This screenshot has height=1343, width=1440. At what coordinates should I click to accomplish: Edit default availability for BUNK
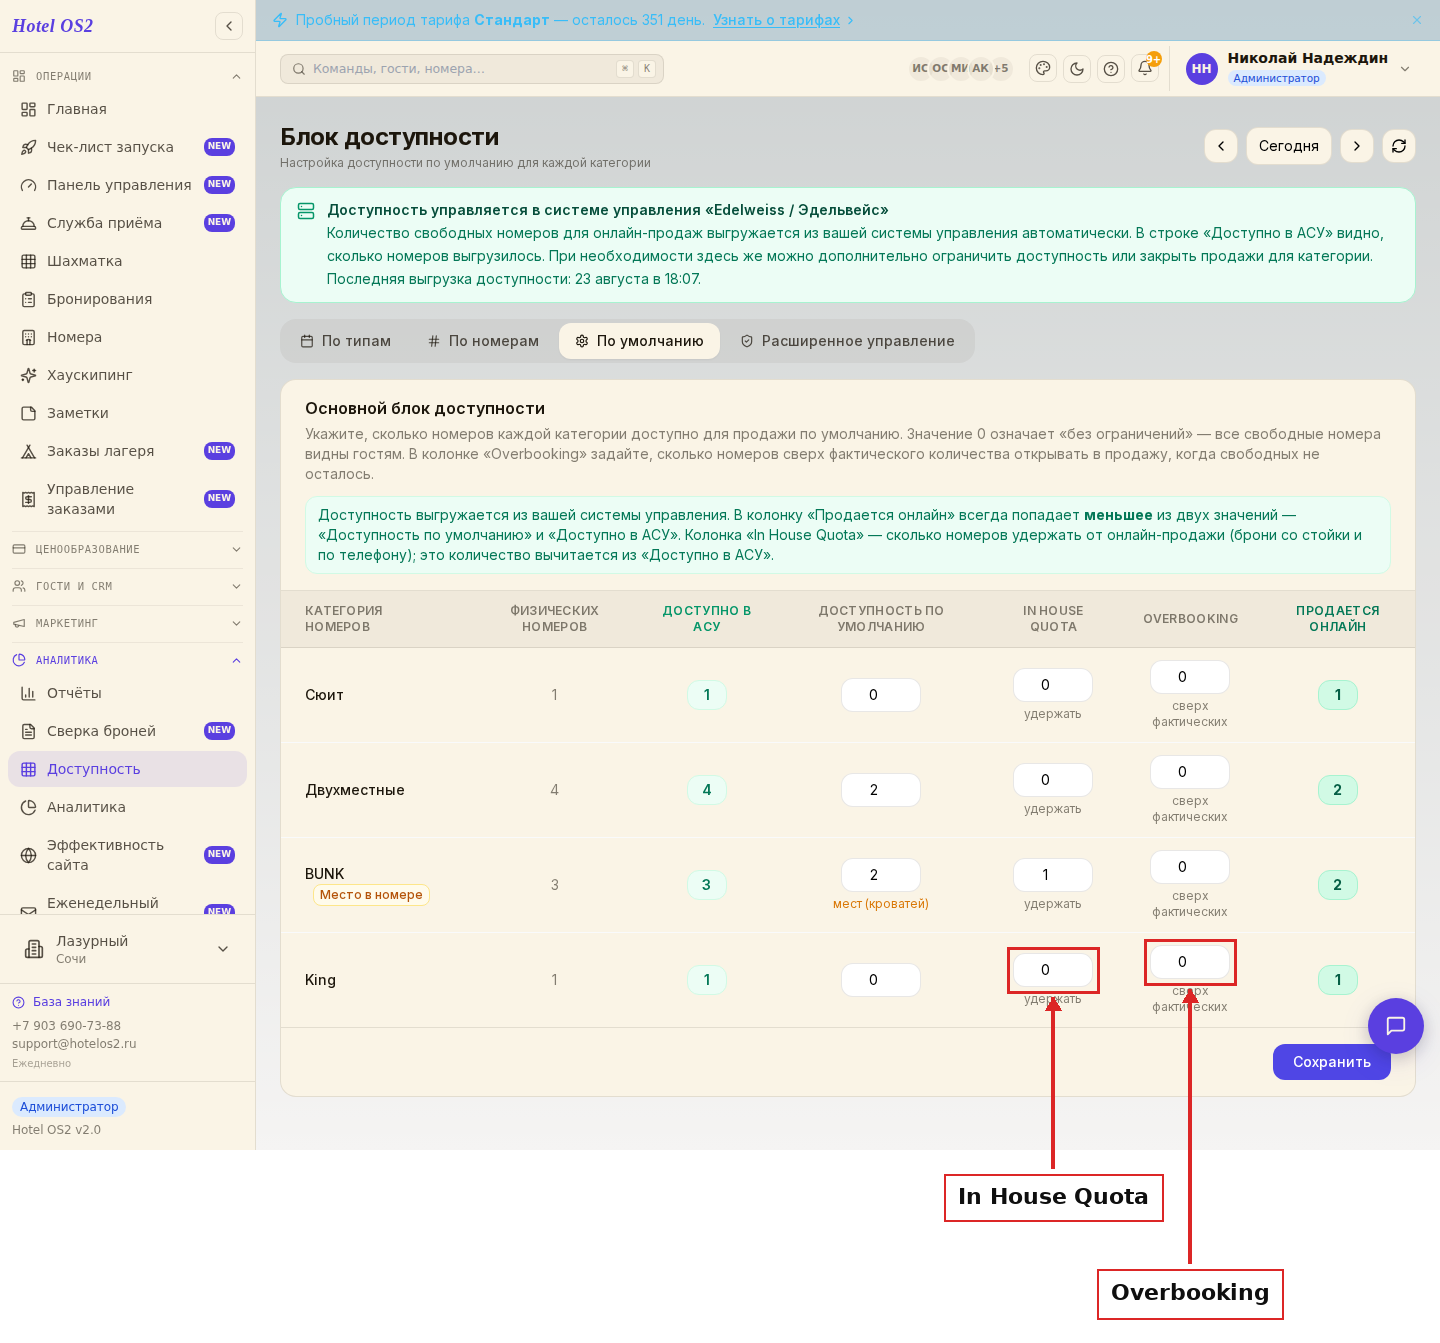[x=881, y=875]
